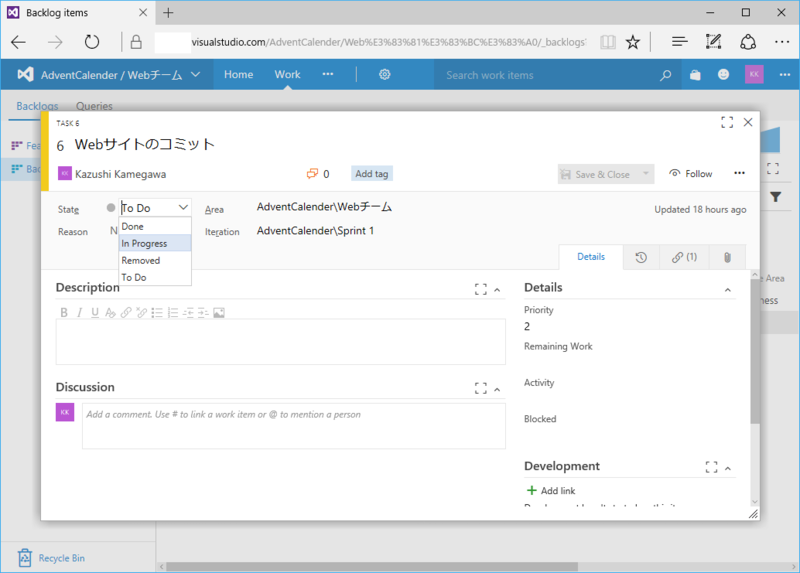This screenshot has height=573, width=800.
Task: Collapse the Description section
Action: pos(497,290)
